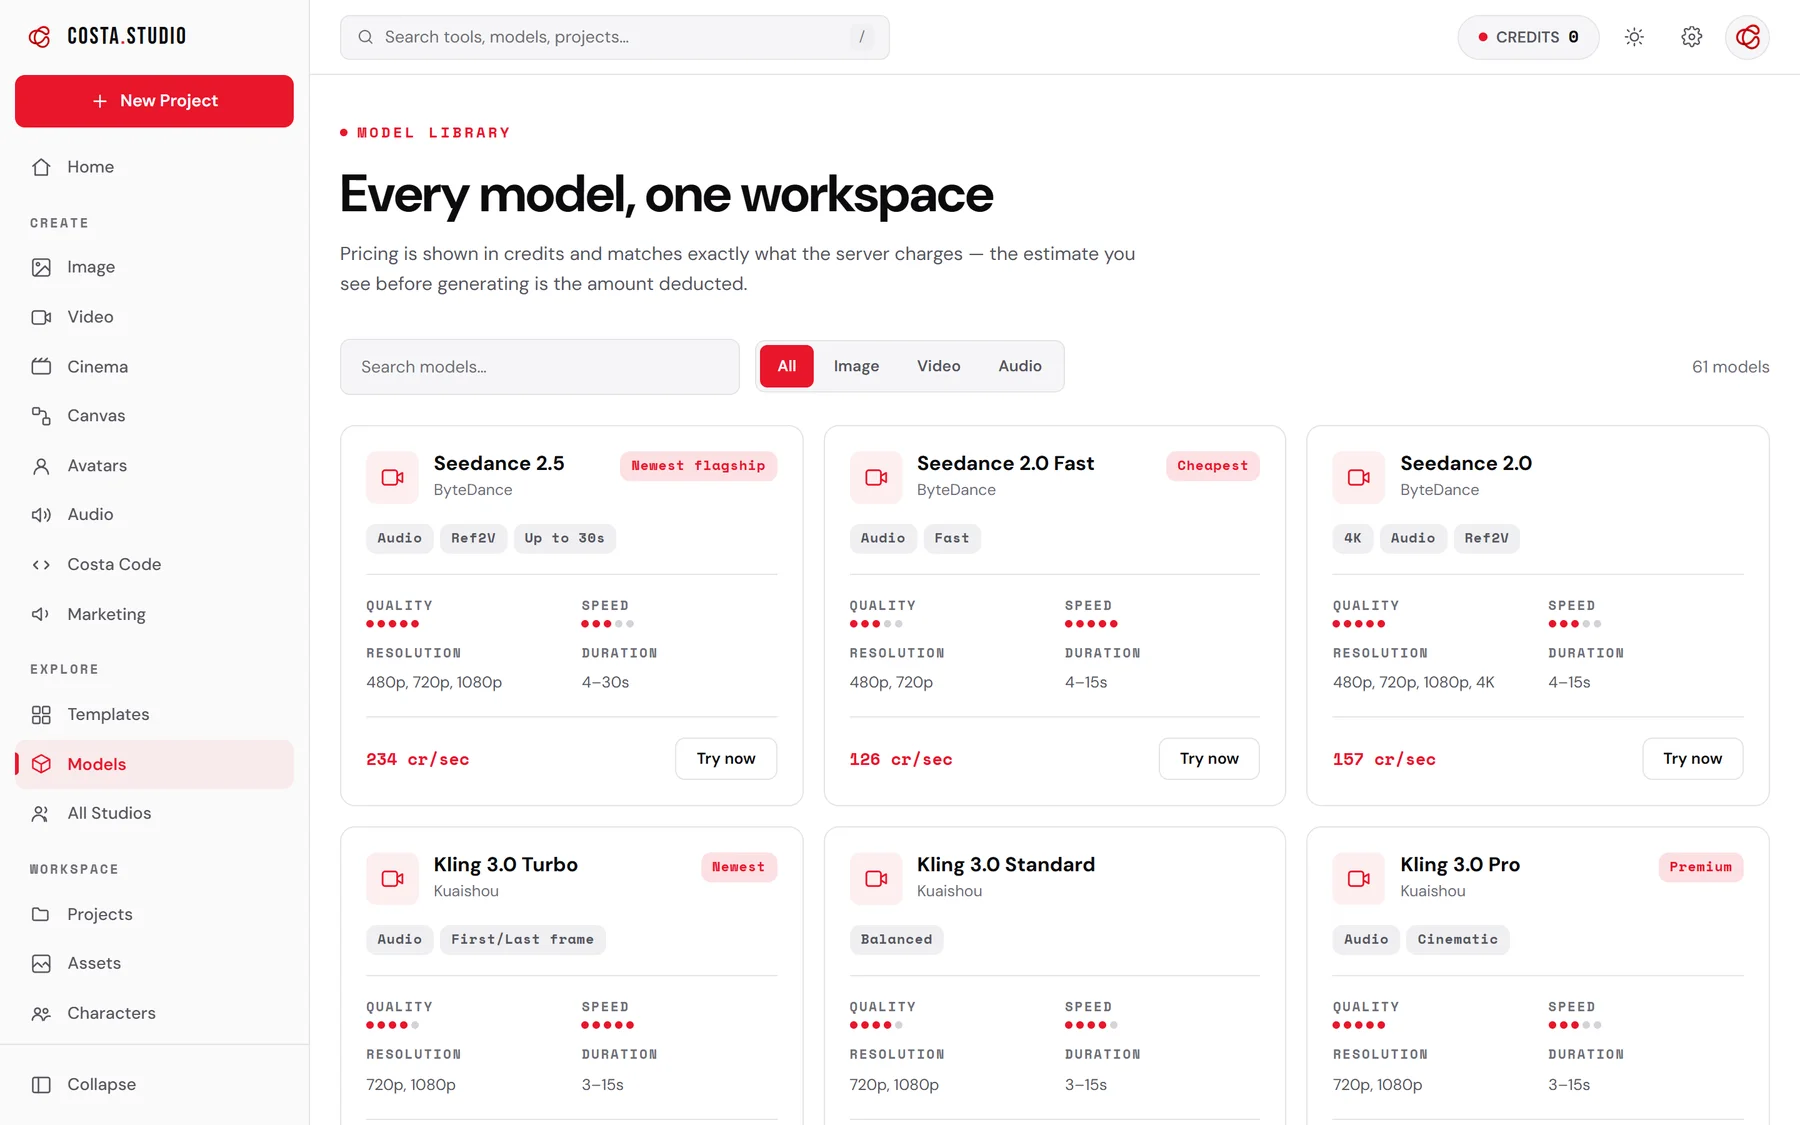
Task: Click the Canvas nodes icon
Action: [x=41, y=416]
